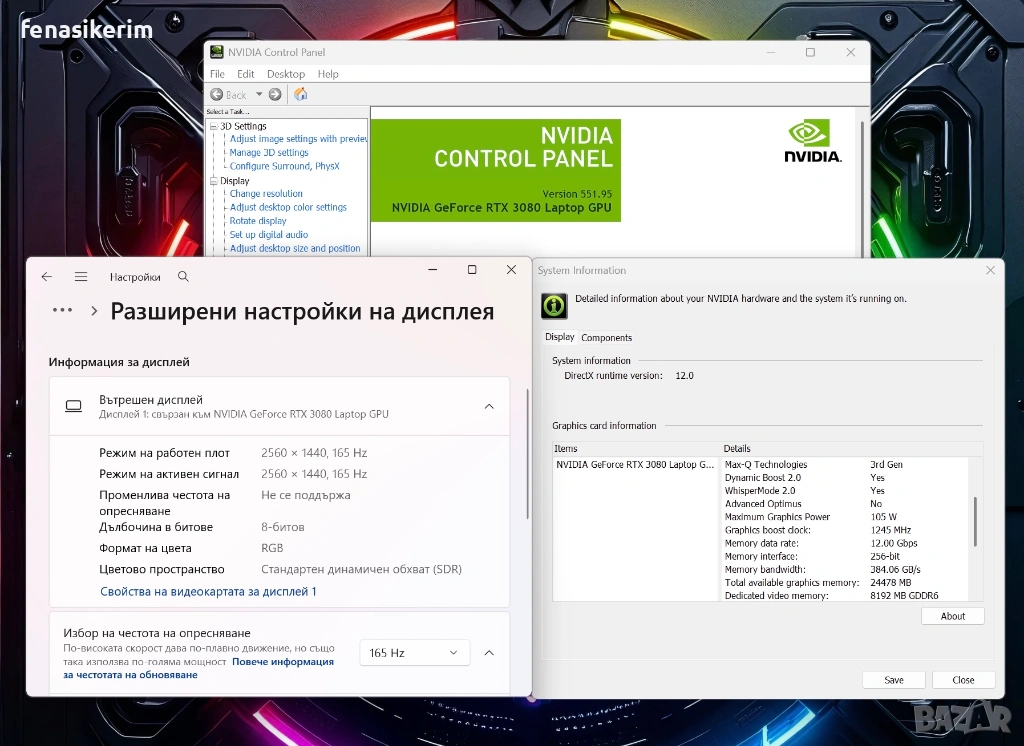Select Change resolution in task tree

[x=266, y=193]
